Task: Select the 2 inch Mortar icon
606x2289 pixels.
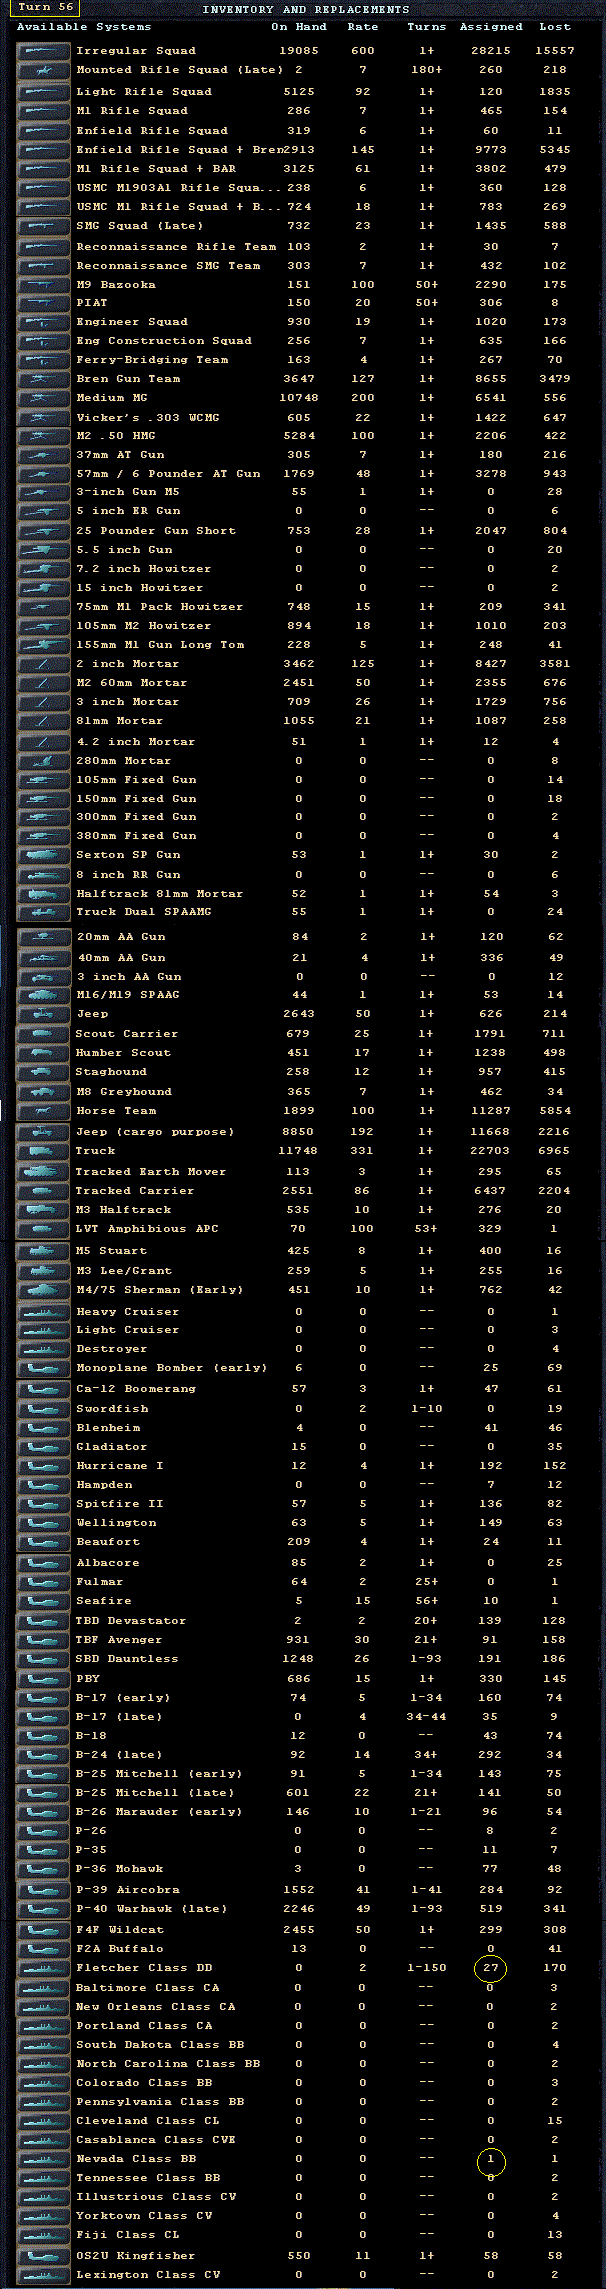Action: pos(44,664)
